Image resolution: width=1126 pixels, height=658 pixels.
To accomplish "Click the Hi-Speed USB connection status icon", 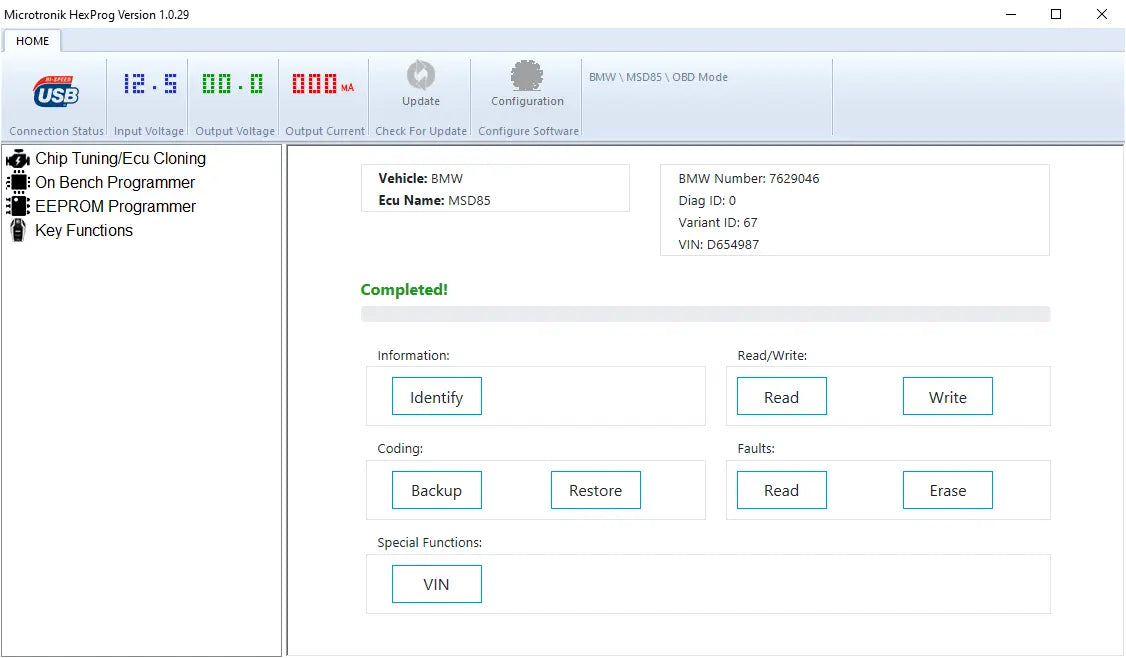I will [56, 91].
